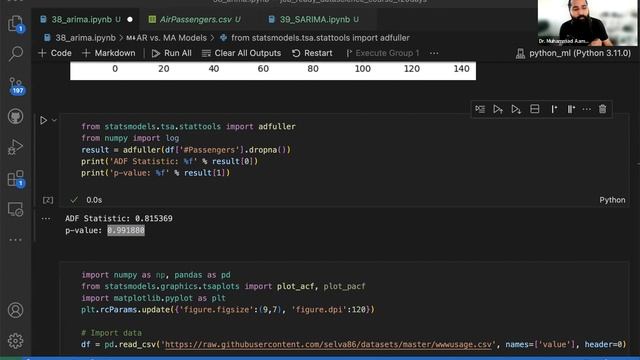Open the Search view in activity bar
The height and width of the screenshot is (360, 640).
point(16,53)
